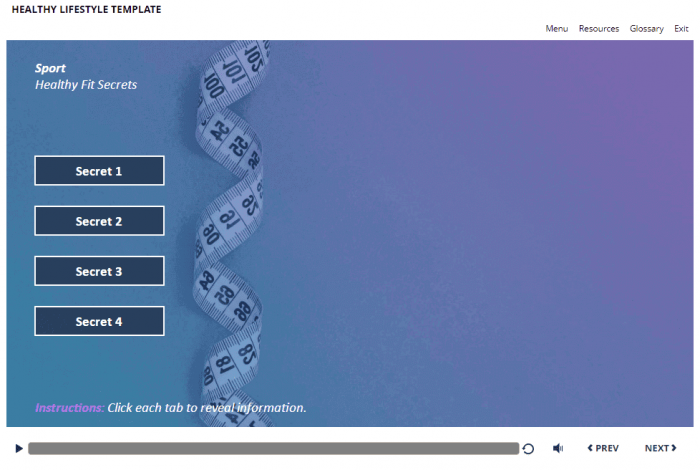Open the Secret 1 tab
The image size is (700, 470).
point(99,171)
